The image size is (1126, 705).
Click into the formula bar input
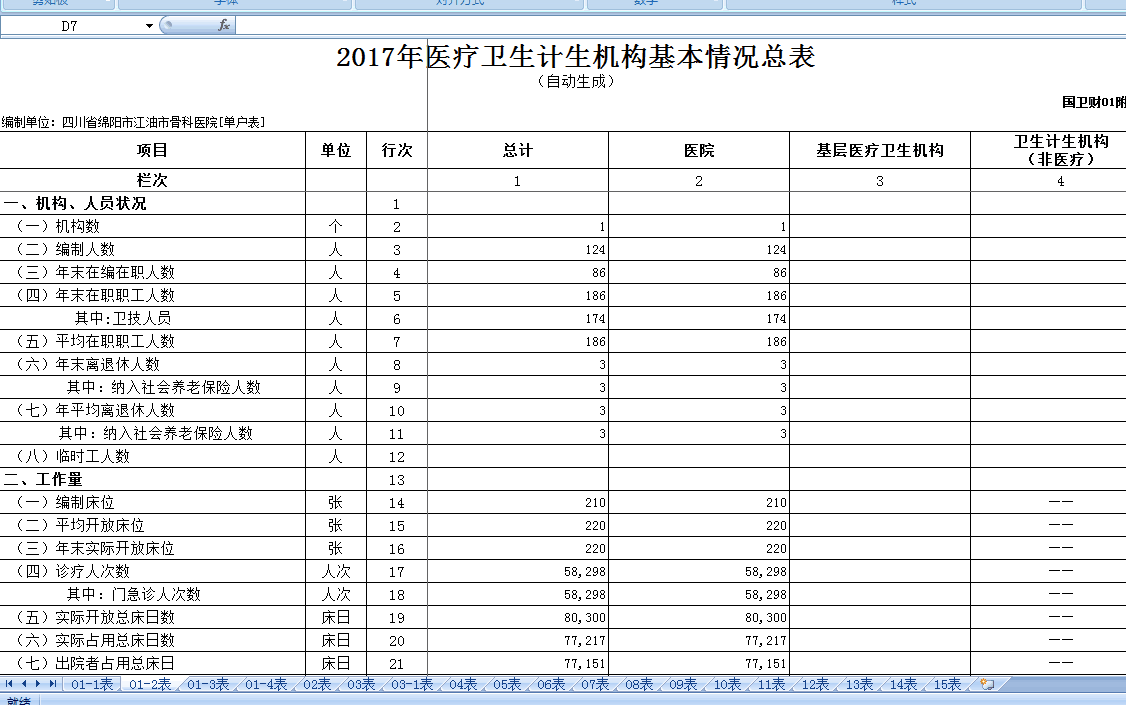point(681,26)
